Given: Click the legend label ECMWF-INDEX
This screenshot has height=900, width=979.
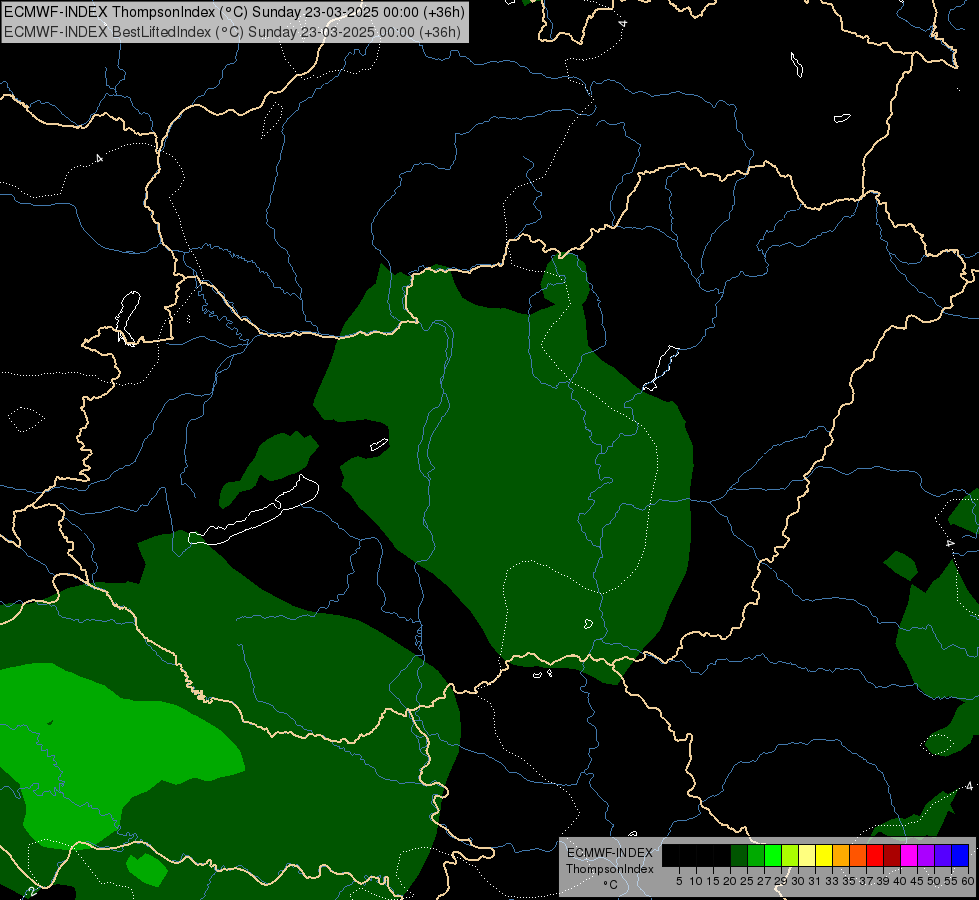Looking at the screenshot, I should [x=610, y=853].
